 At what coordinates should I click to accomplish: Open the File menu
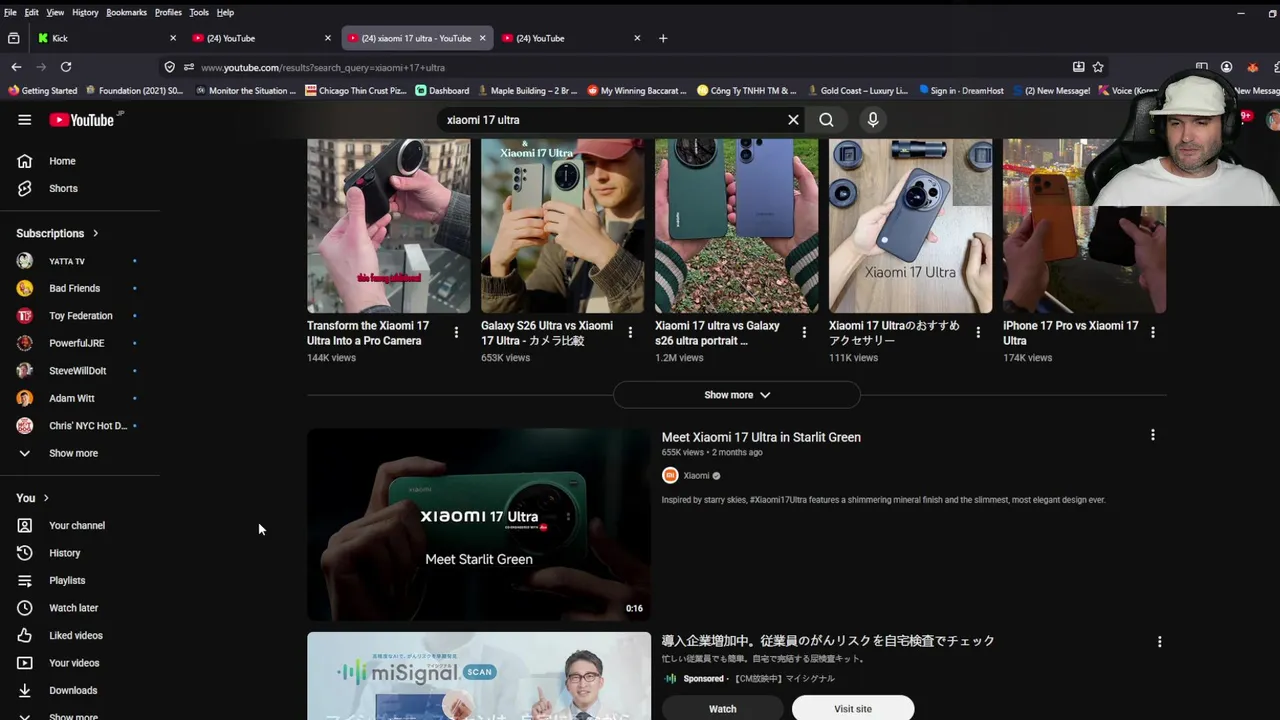[x=10, y=12]
